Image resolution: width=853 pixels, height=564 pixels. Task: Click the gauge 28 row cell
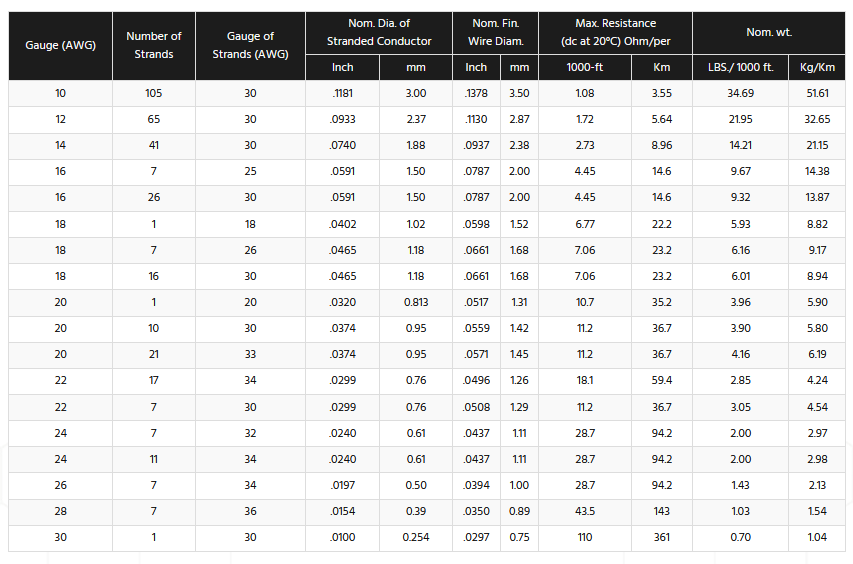point(60,511)
